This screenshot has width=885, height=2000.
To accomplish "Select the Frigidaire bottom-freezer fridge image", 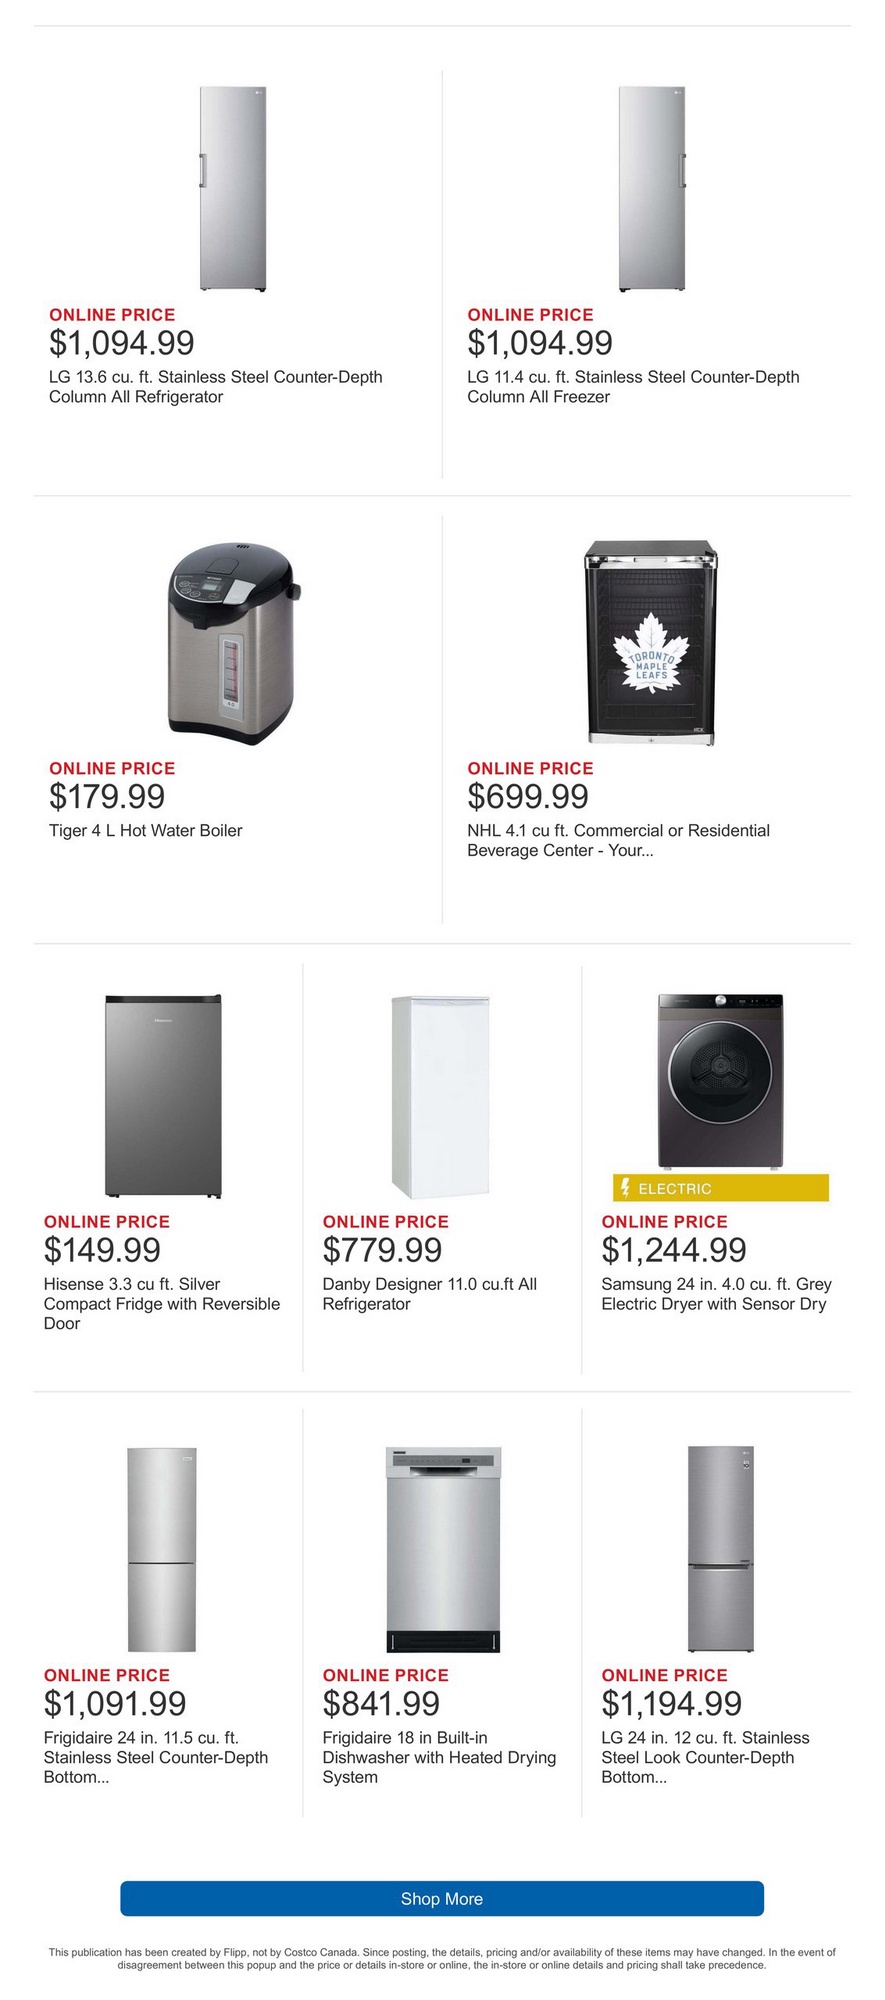I will coord(162,1549).
